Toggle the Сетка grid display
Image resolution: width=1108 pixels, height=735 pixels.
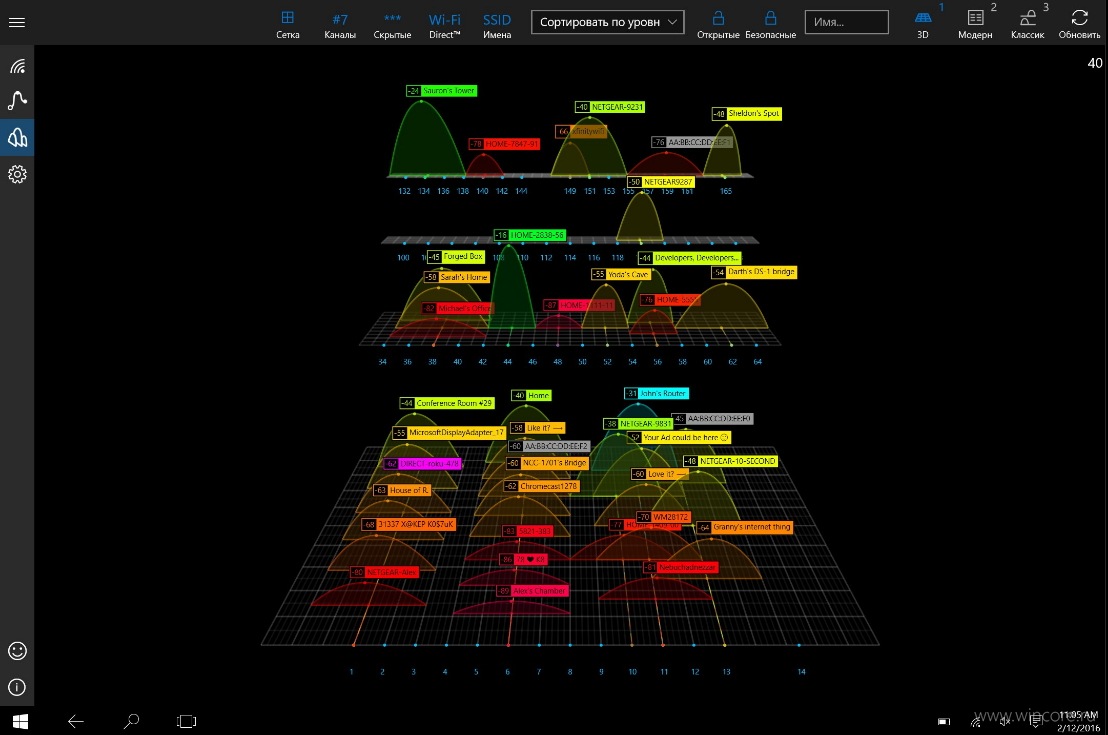click(288, 24)
